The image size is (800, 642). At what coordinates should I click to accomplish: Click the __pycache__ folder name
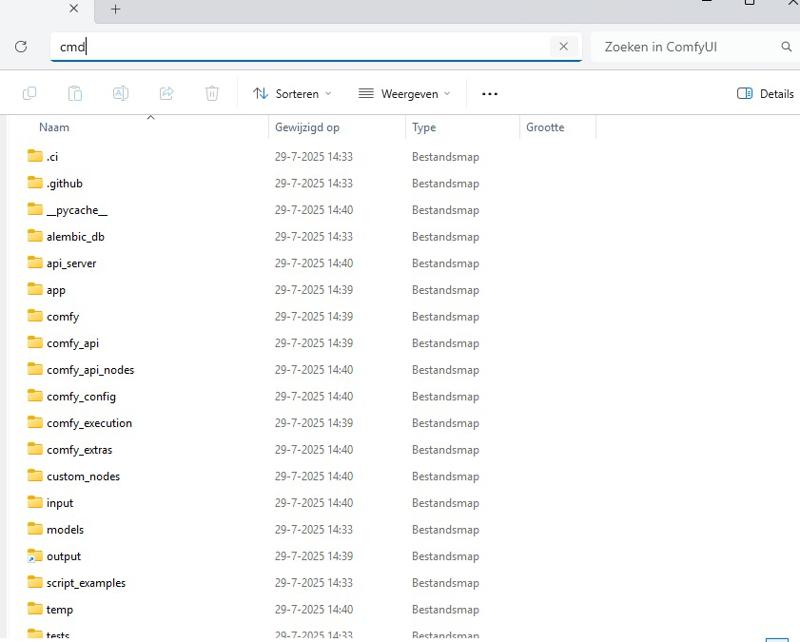pos(77,210)
